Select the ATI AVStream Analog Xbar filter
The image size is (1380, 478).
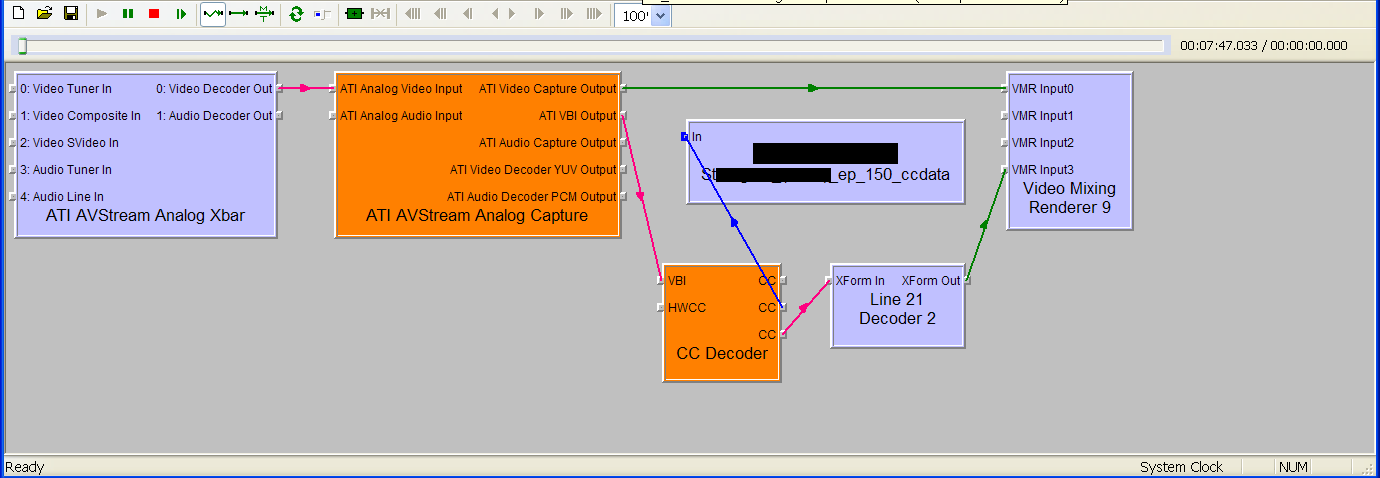pyautogui.click(x=145, y=155)
